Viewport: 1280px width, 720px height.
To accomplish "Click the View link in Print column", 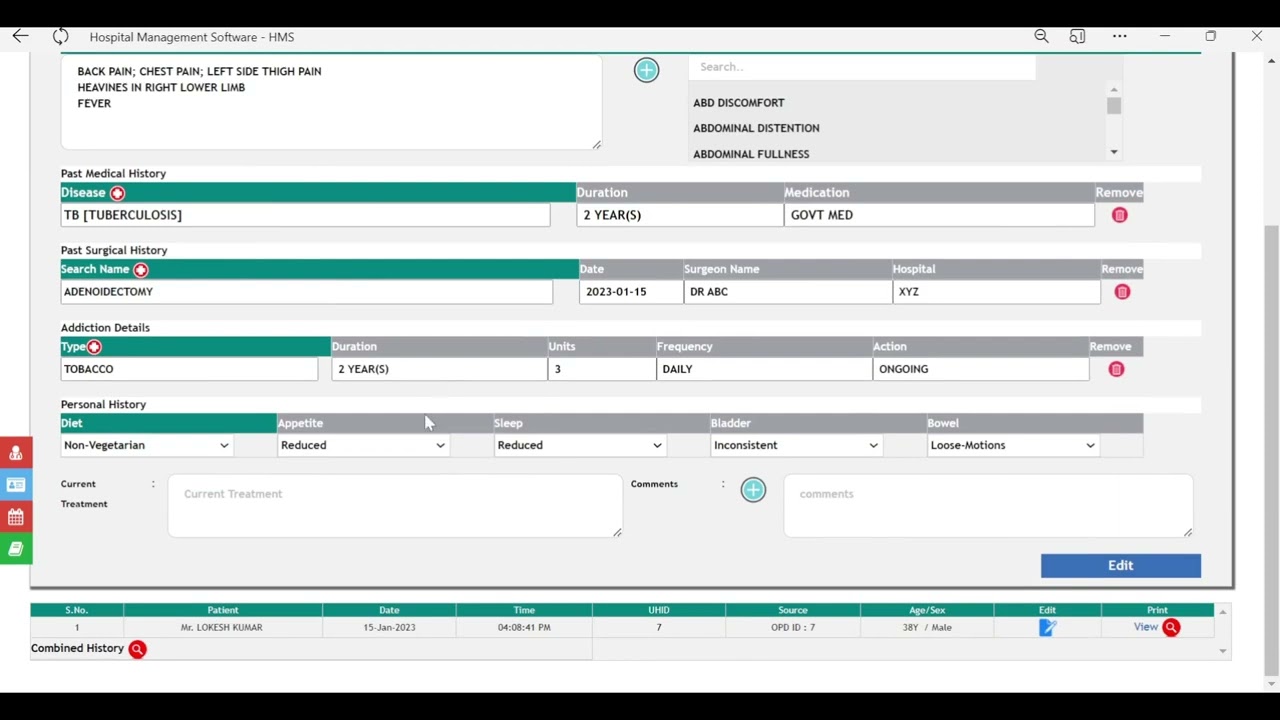I will click(1145, 627).
